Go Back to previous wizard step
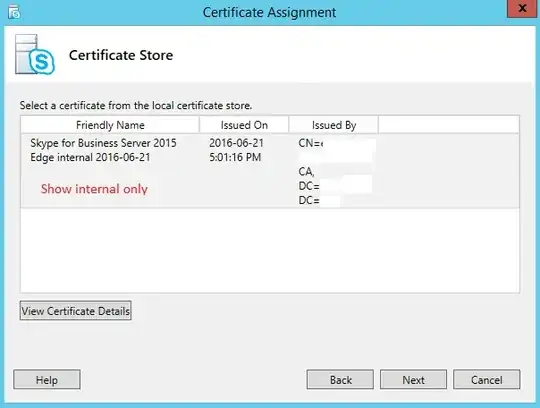Image resolution: width=540 pixels, height=408 pixels. click(340, 379)
